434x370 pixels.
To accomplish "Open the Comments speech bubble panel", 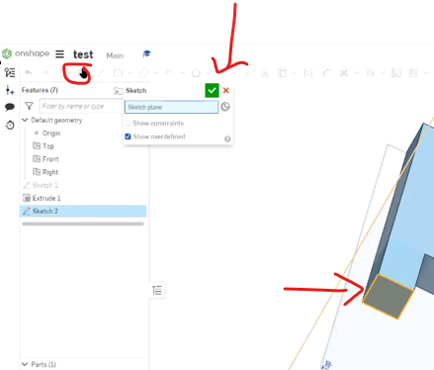I will tap(10, 107).
